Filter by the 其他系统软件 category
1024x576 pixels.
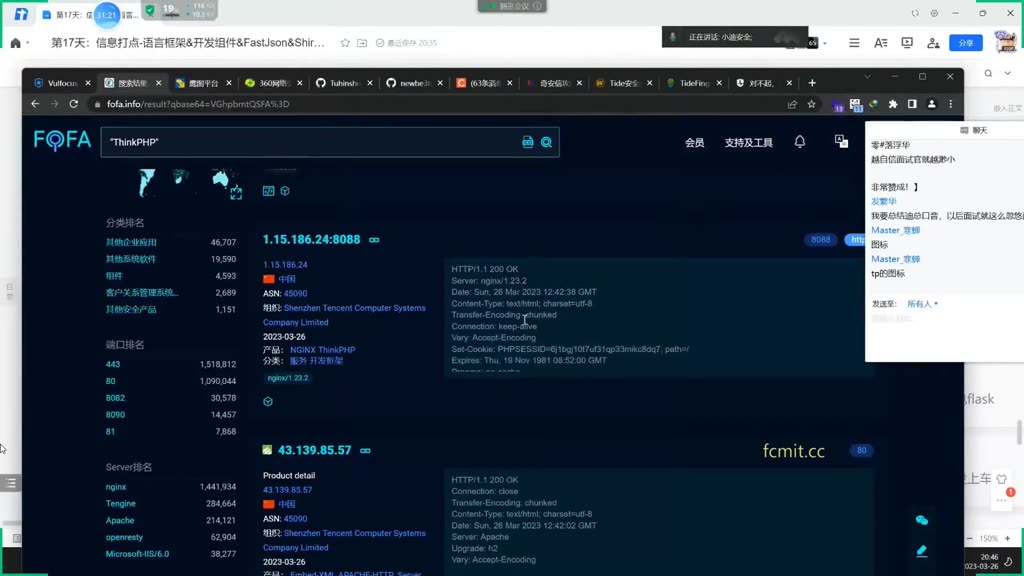click(x=131, y=259)
